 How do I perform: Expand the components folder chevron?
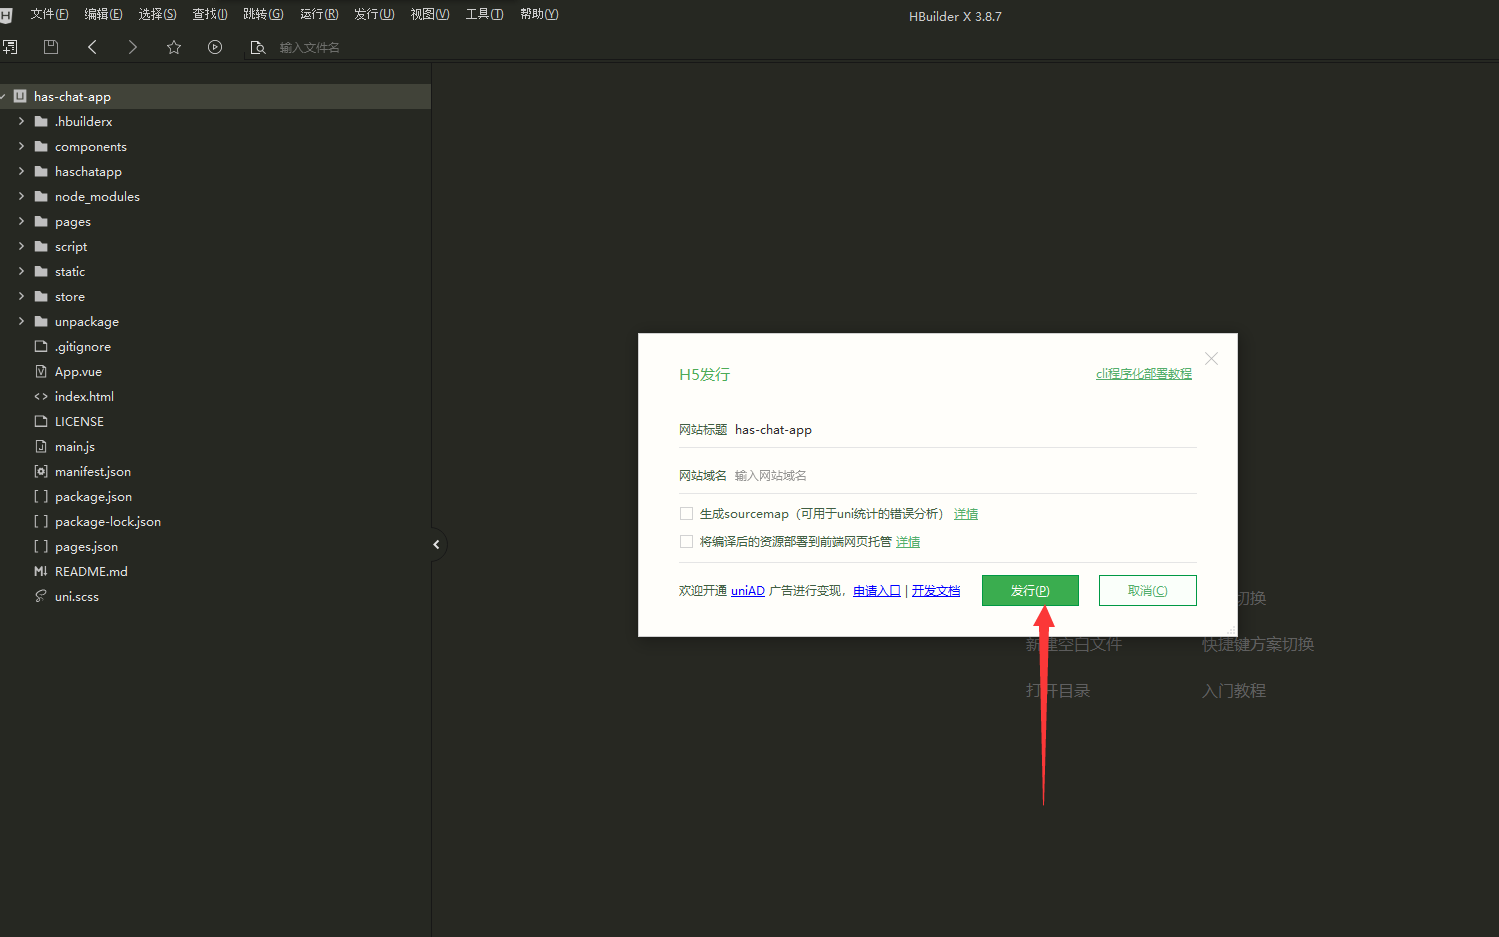[21, 147]
